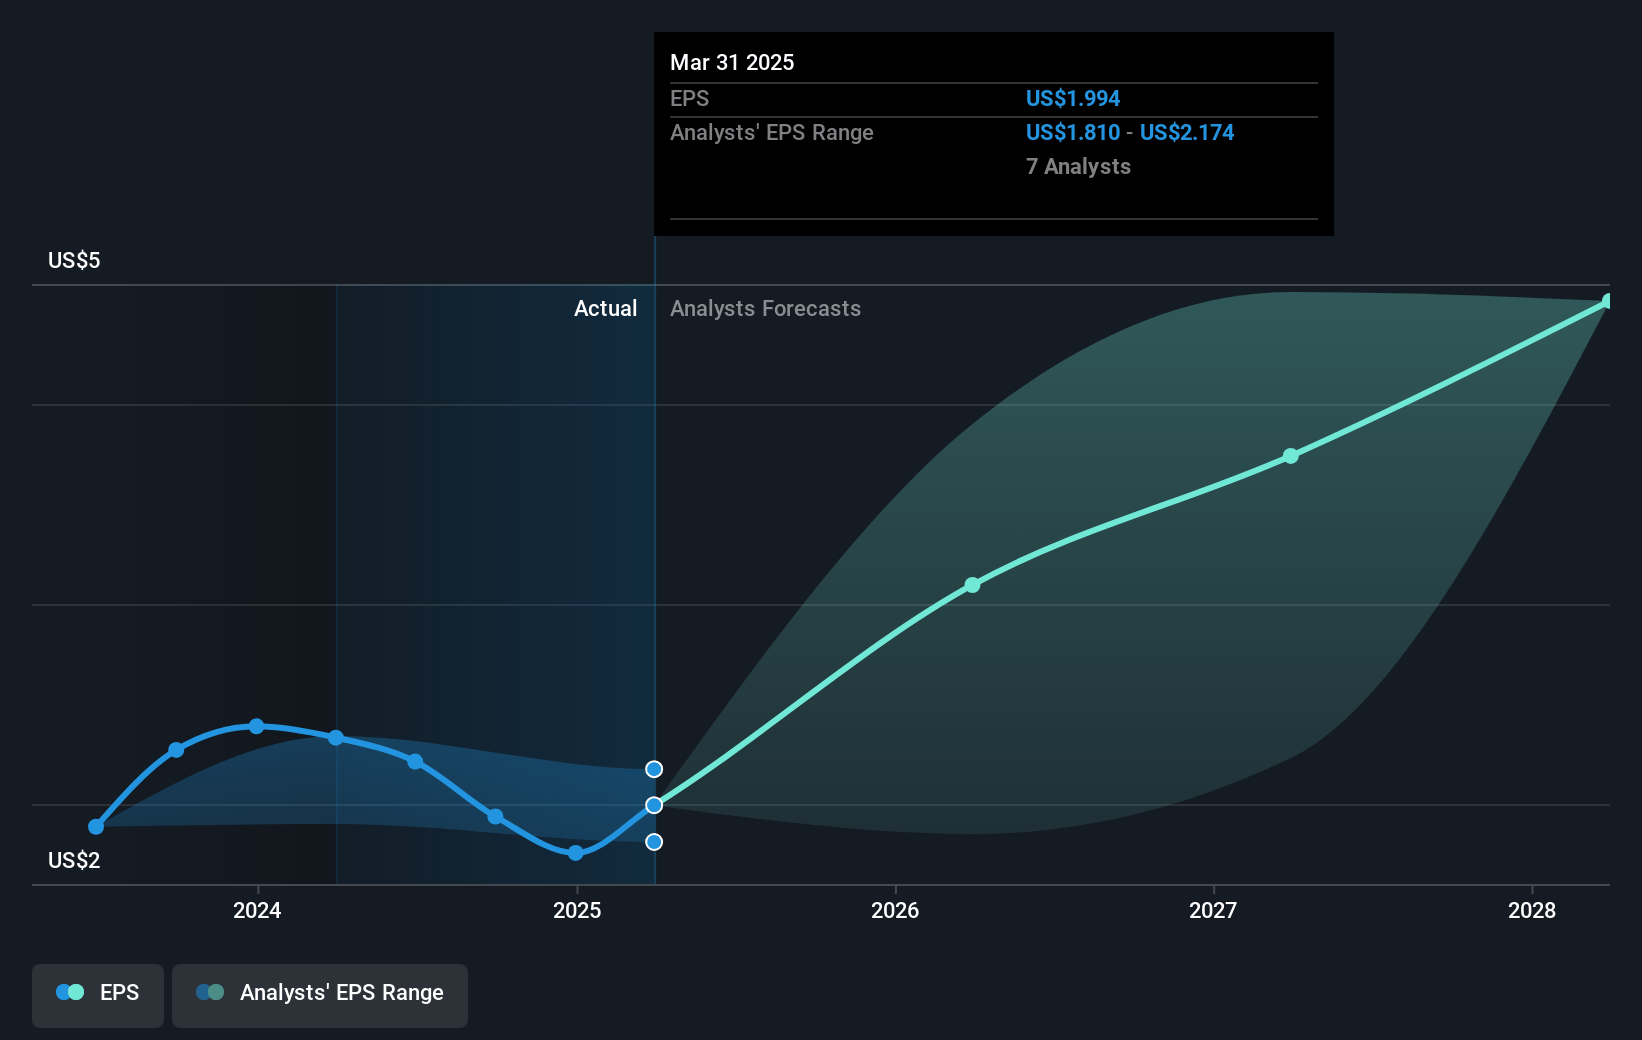Click the EPS value US$1.994
The height and width of the screenshot is (1040, 1642).
click(x=1073, y=99)
